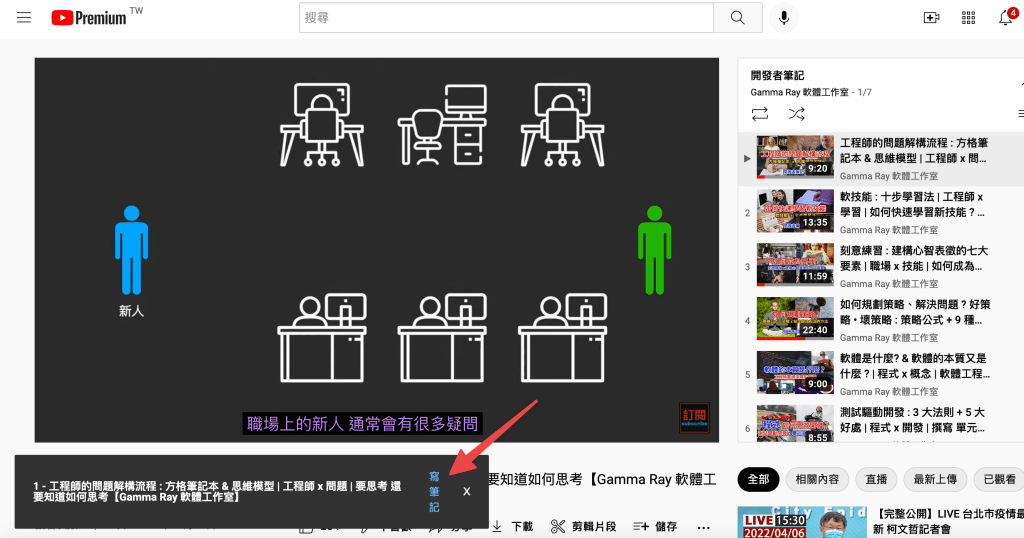Select the 全部 filter chip
The width and height of the screenshot is (1024, 538).
click(757, 479)
